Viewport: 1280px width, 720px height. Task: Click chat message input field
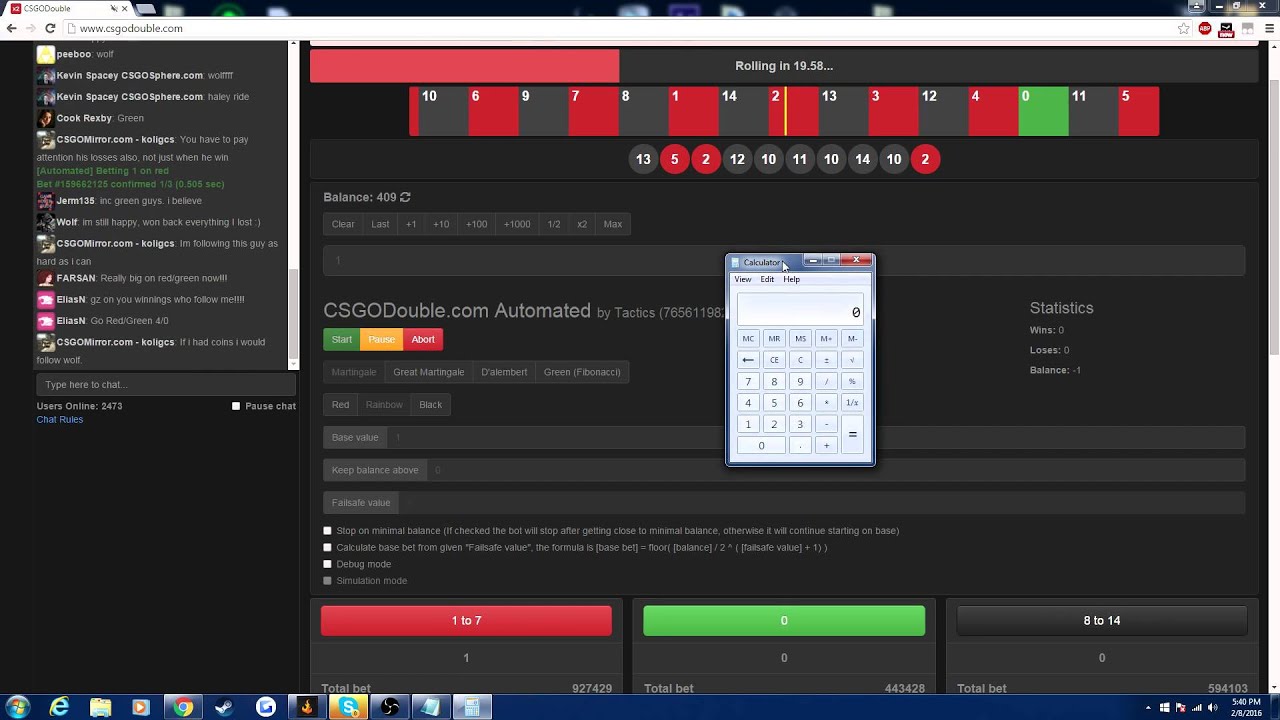coord(166,385)
